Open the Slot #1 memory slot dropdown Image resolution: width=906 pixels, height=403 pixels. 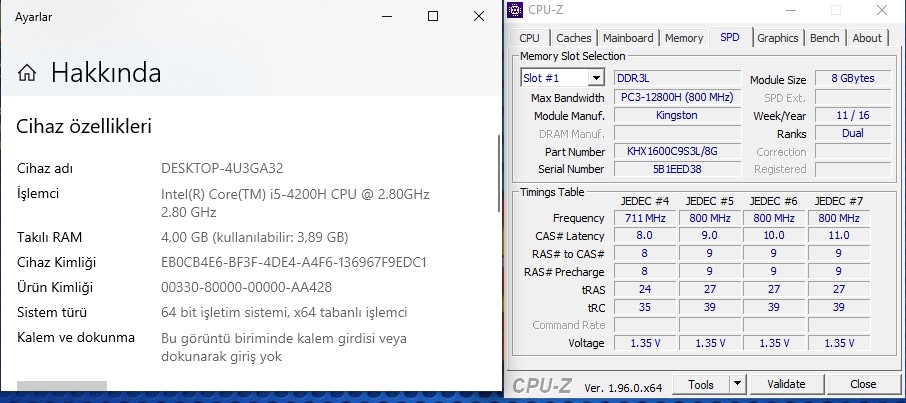[x=595, y=77]
